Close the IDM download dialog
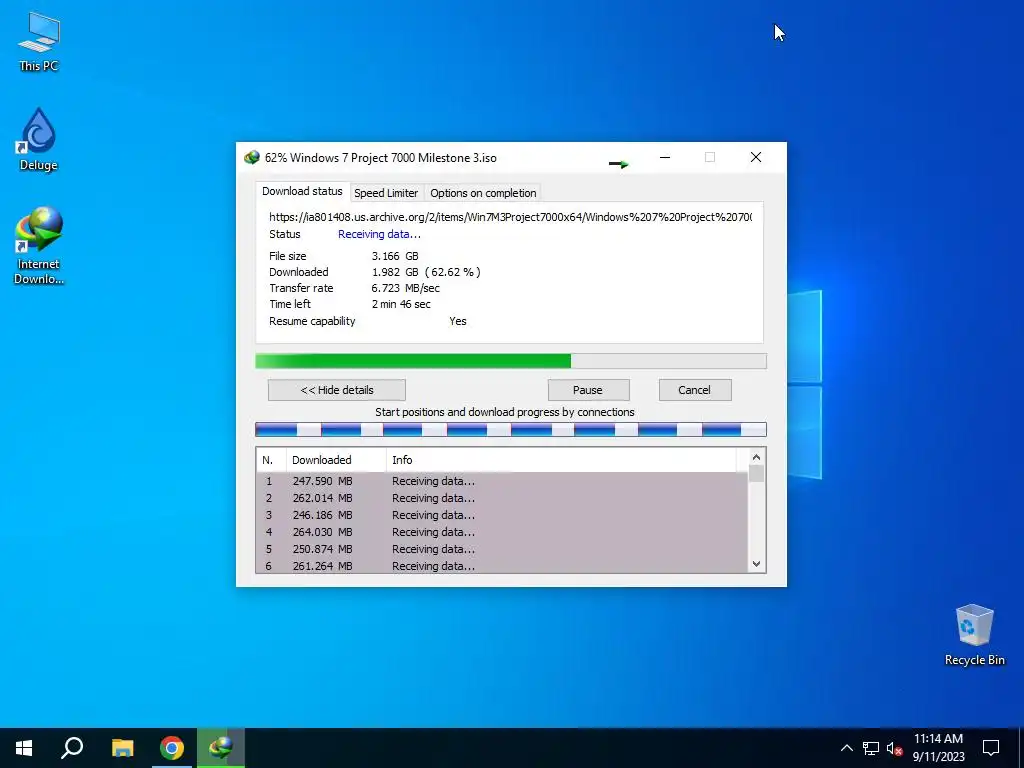Screen dimensions: 1024x768 [756, 157]
